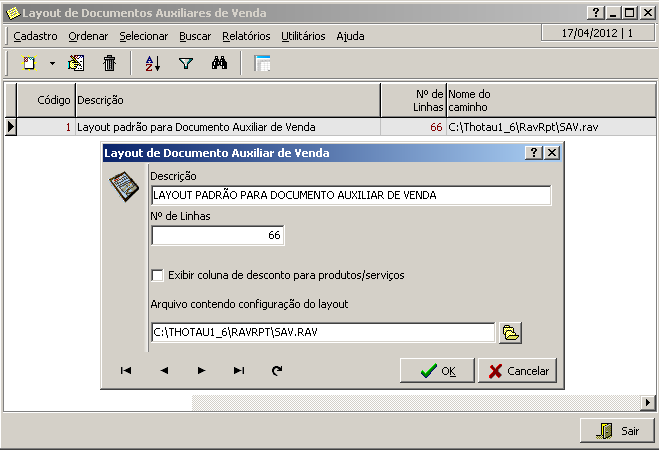Go to the next record in dialog
The width and height of the screenshot is (659, 450).
201,371
